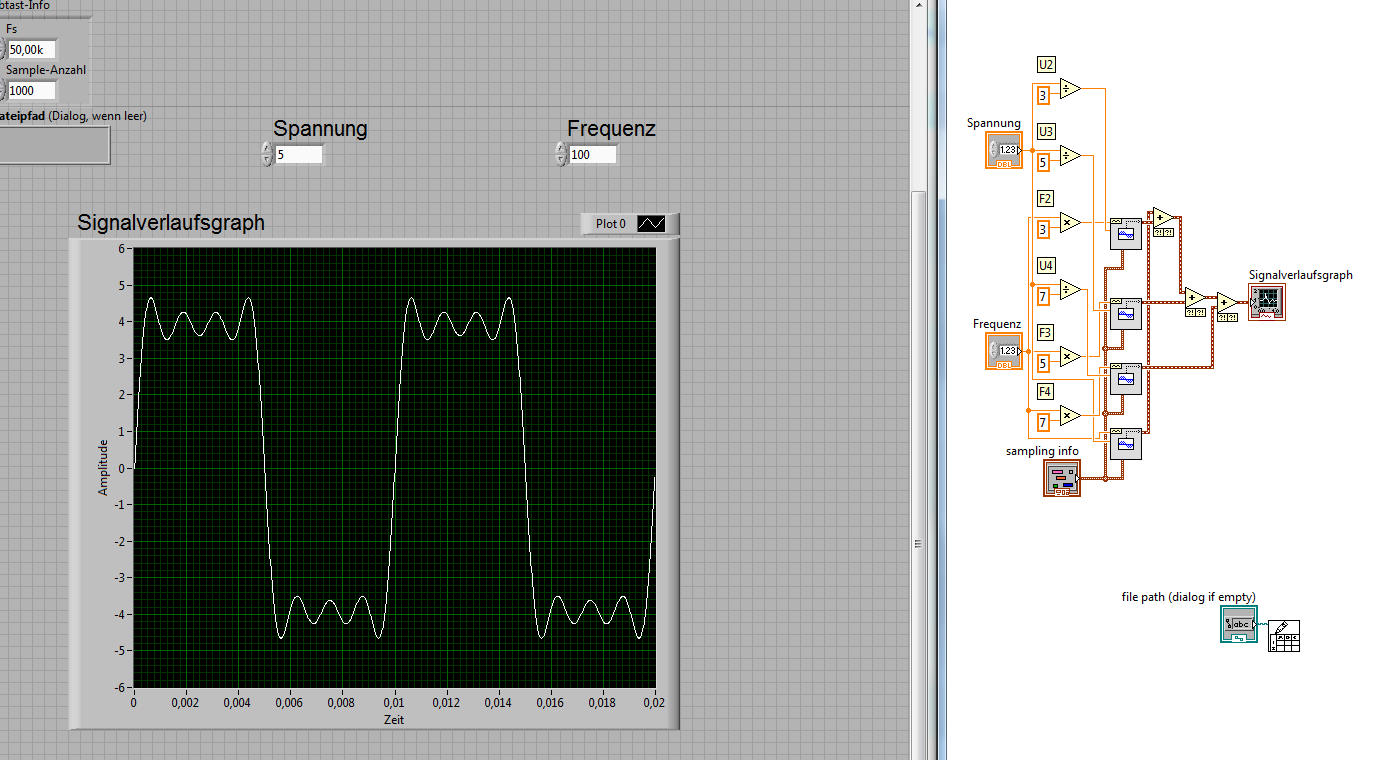The height and width of the screenshot is (765, 1374).
Task: Select the bottom Sine Waveform VI
Action: [1126, 443]
